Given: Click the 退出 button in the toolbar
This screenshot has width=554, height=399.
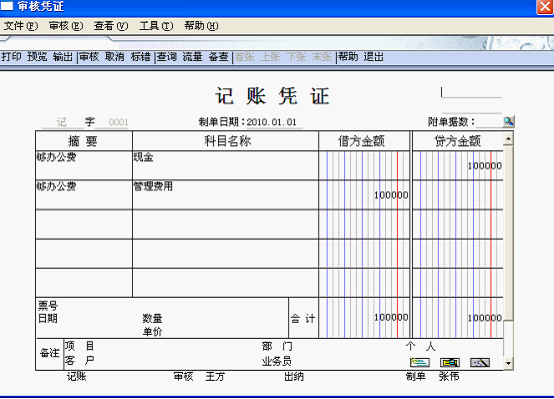Looking at the screenshot, I should point(373,57).
